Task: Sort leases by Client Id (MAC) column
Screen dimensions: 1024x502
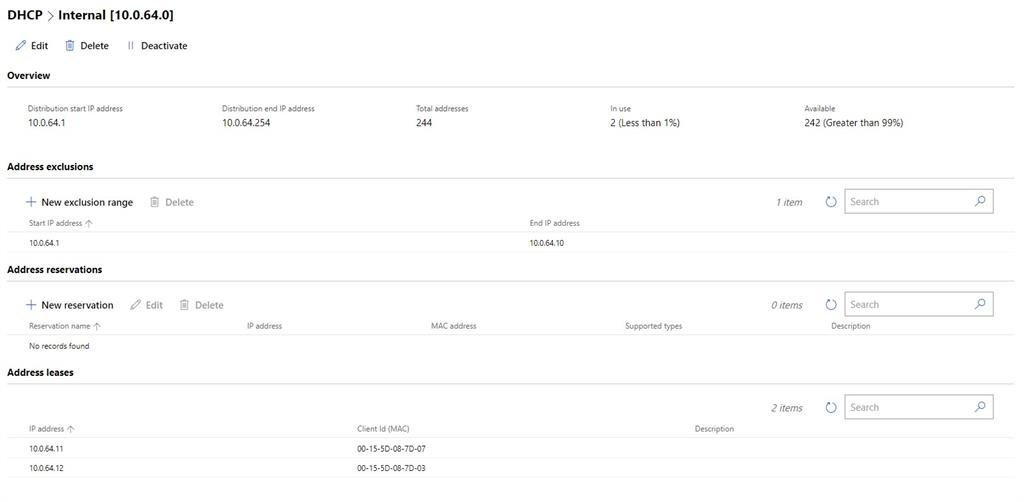Action: 383,429
